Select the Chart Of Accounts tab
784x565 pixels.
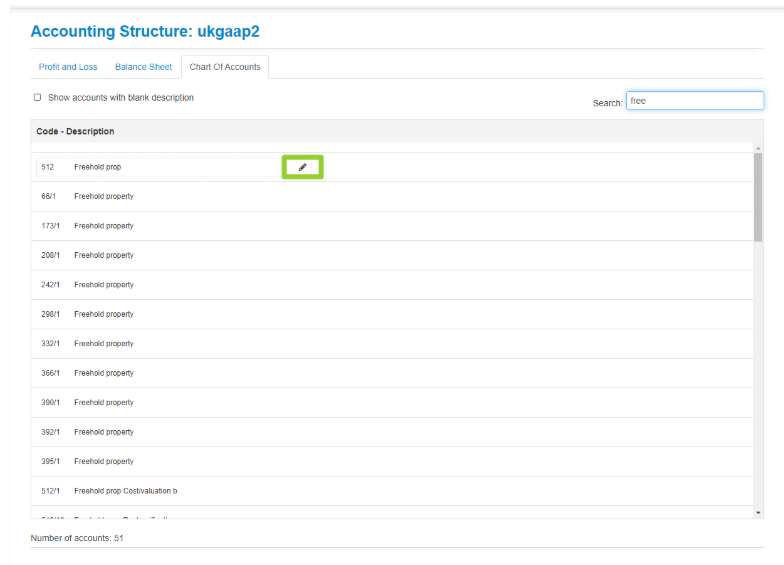[225, 67]
